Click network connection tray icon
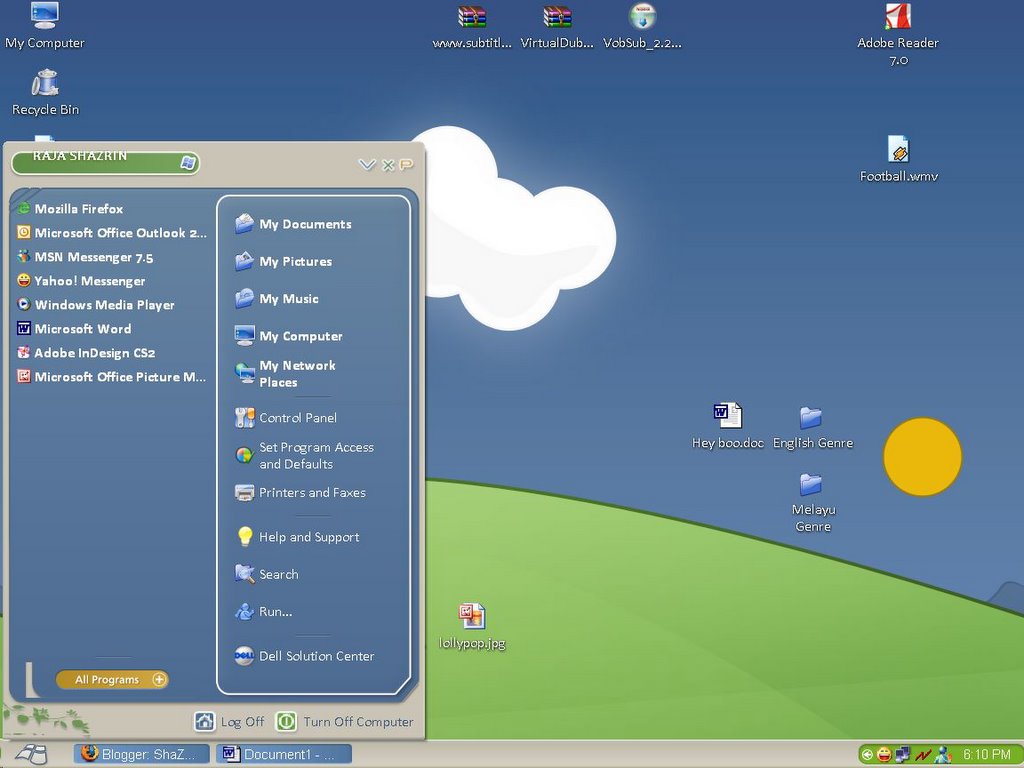The height and width of the screenshot is (768, 1024). [903, 755]
